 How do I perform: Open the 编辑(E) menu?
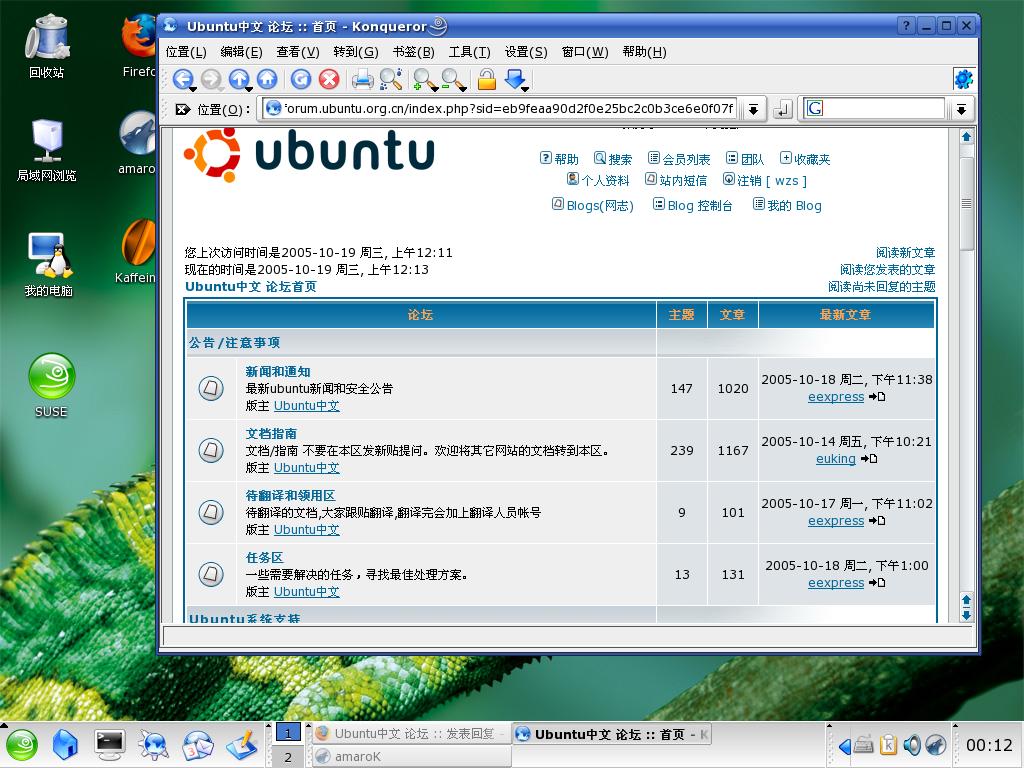pyautogui.click(x=242, y=52)
